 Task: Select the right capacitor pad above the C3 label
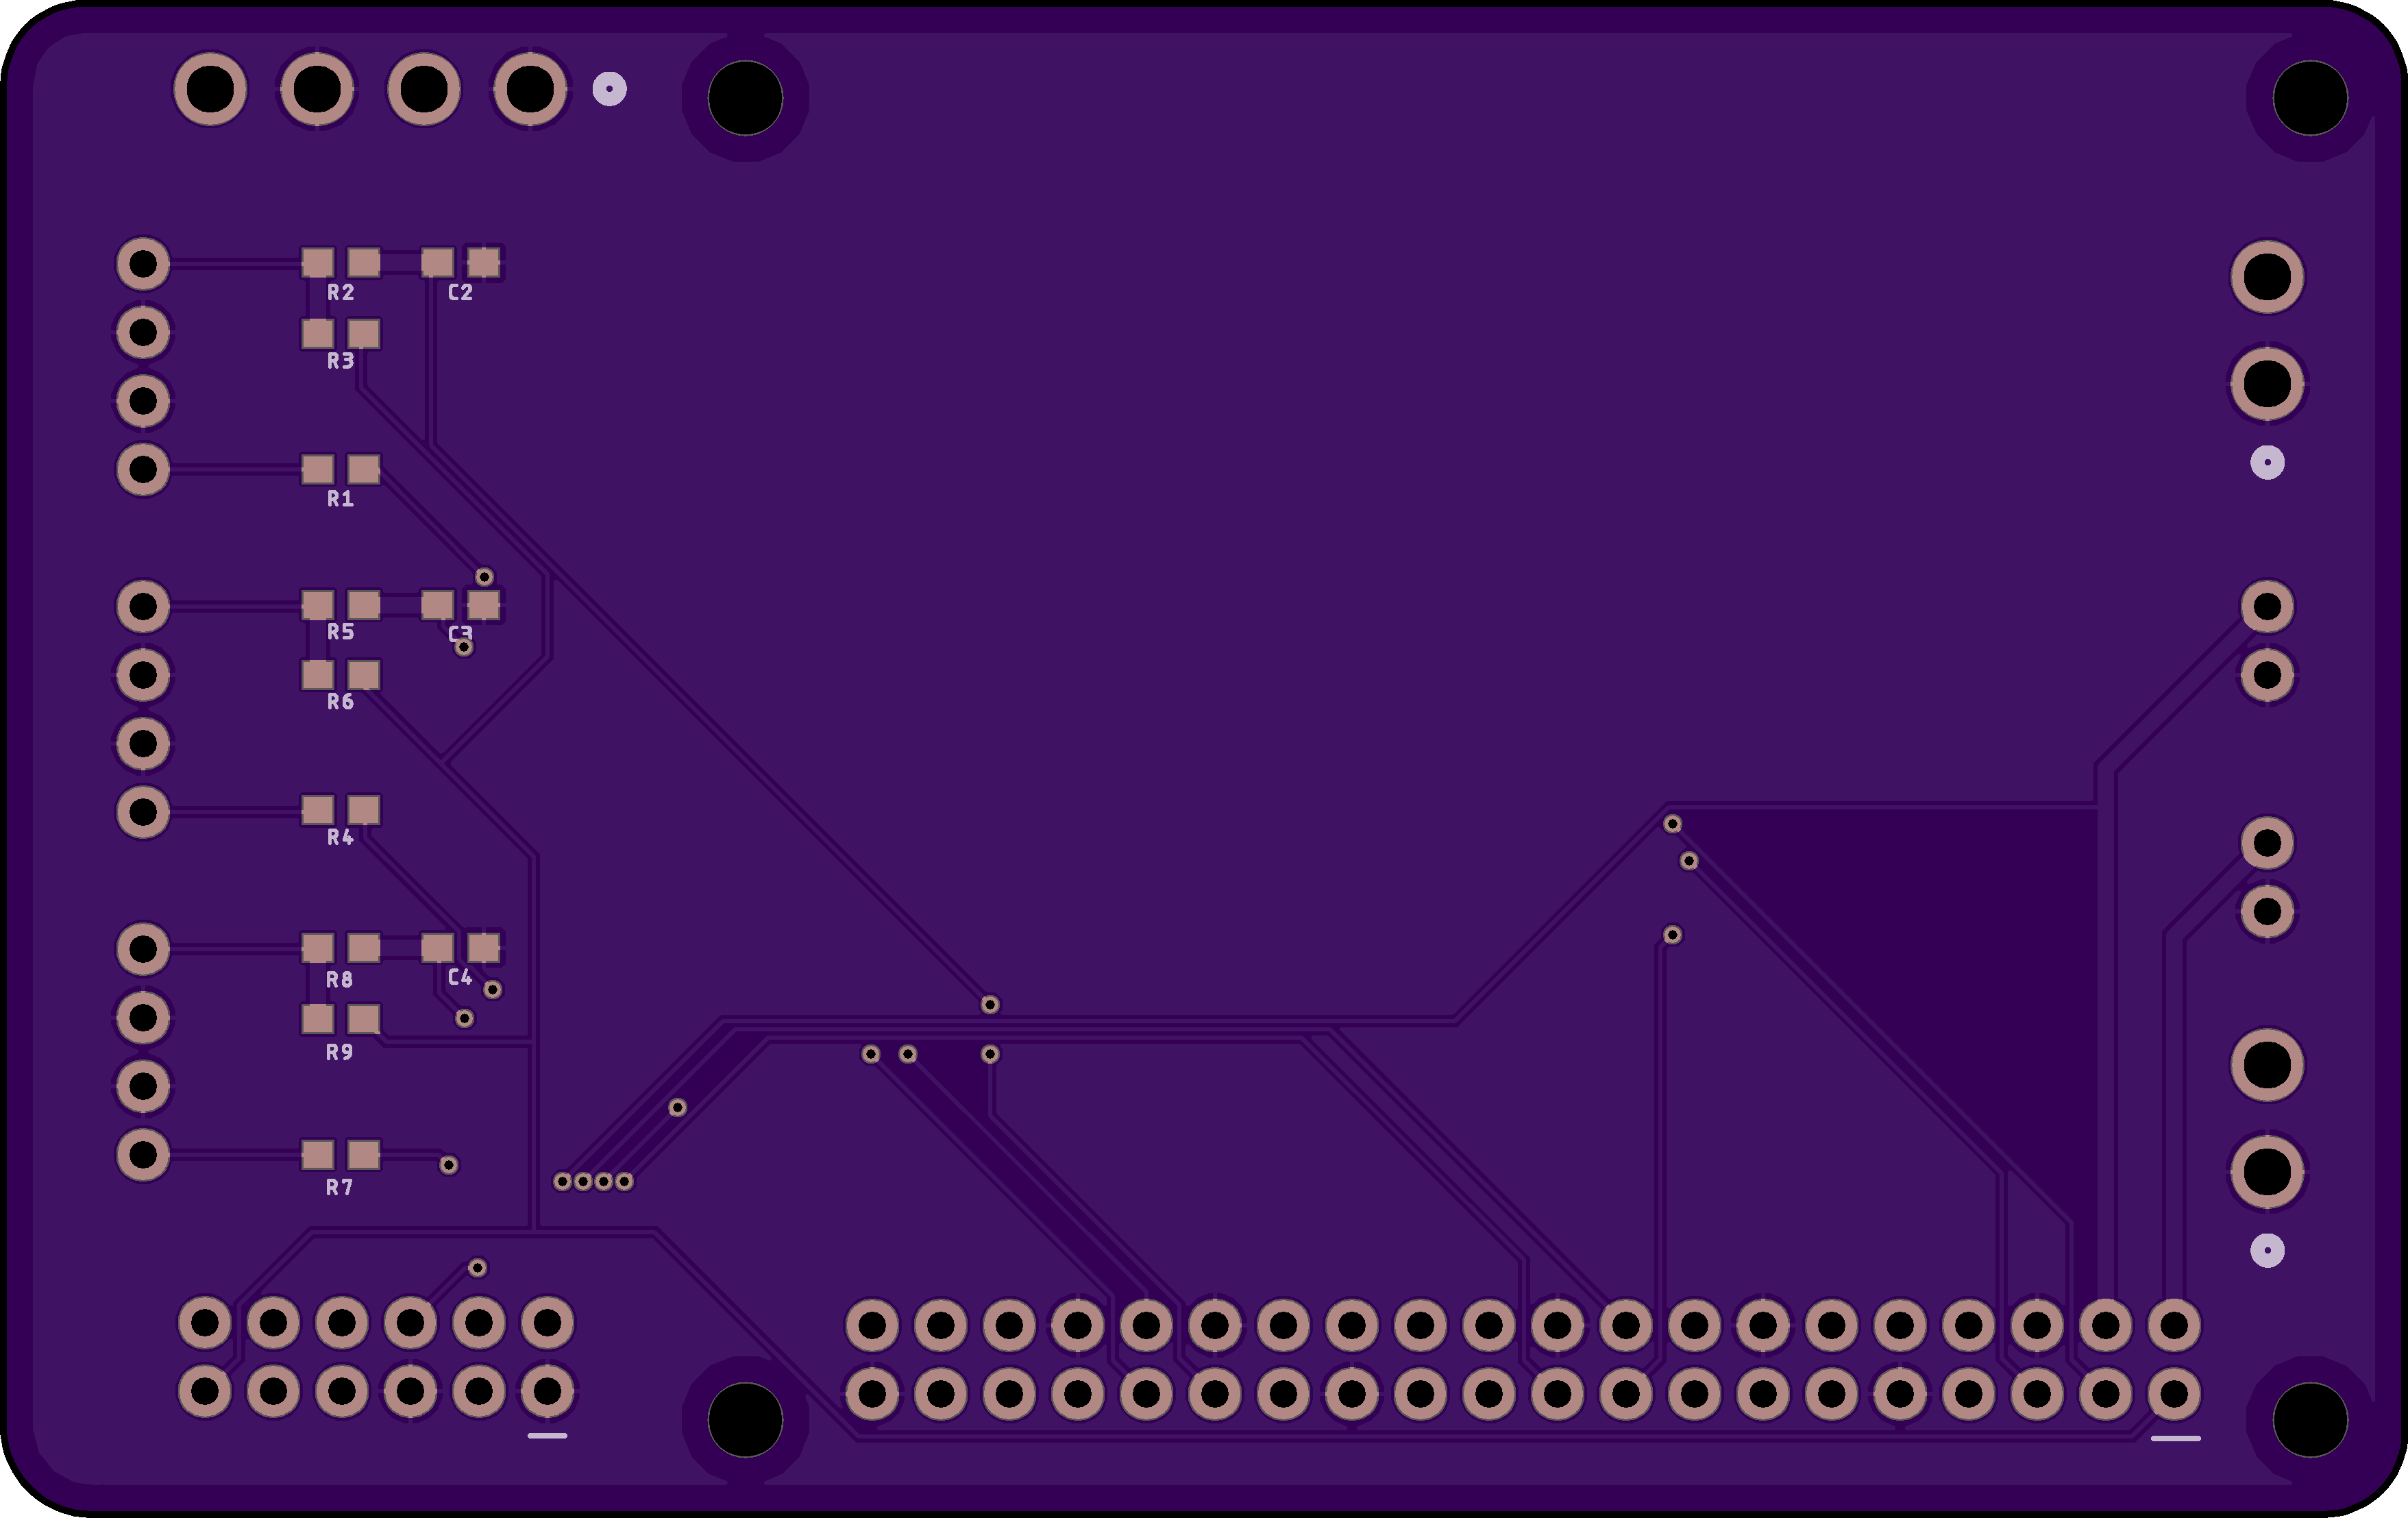(484, 605)
